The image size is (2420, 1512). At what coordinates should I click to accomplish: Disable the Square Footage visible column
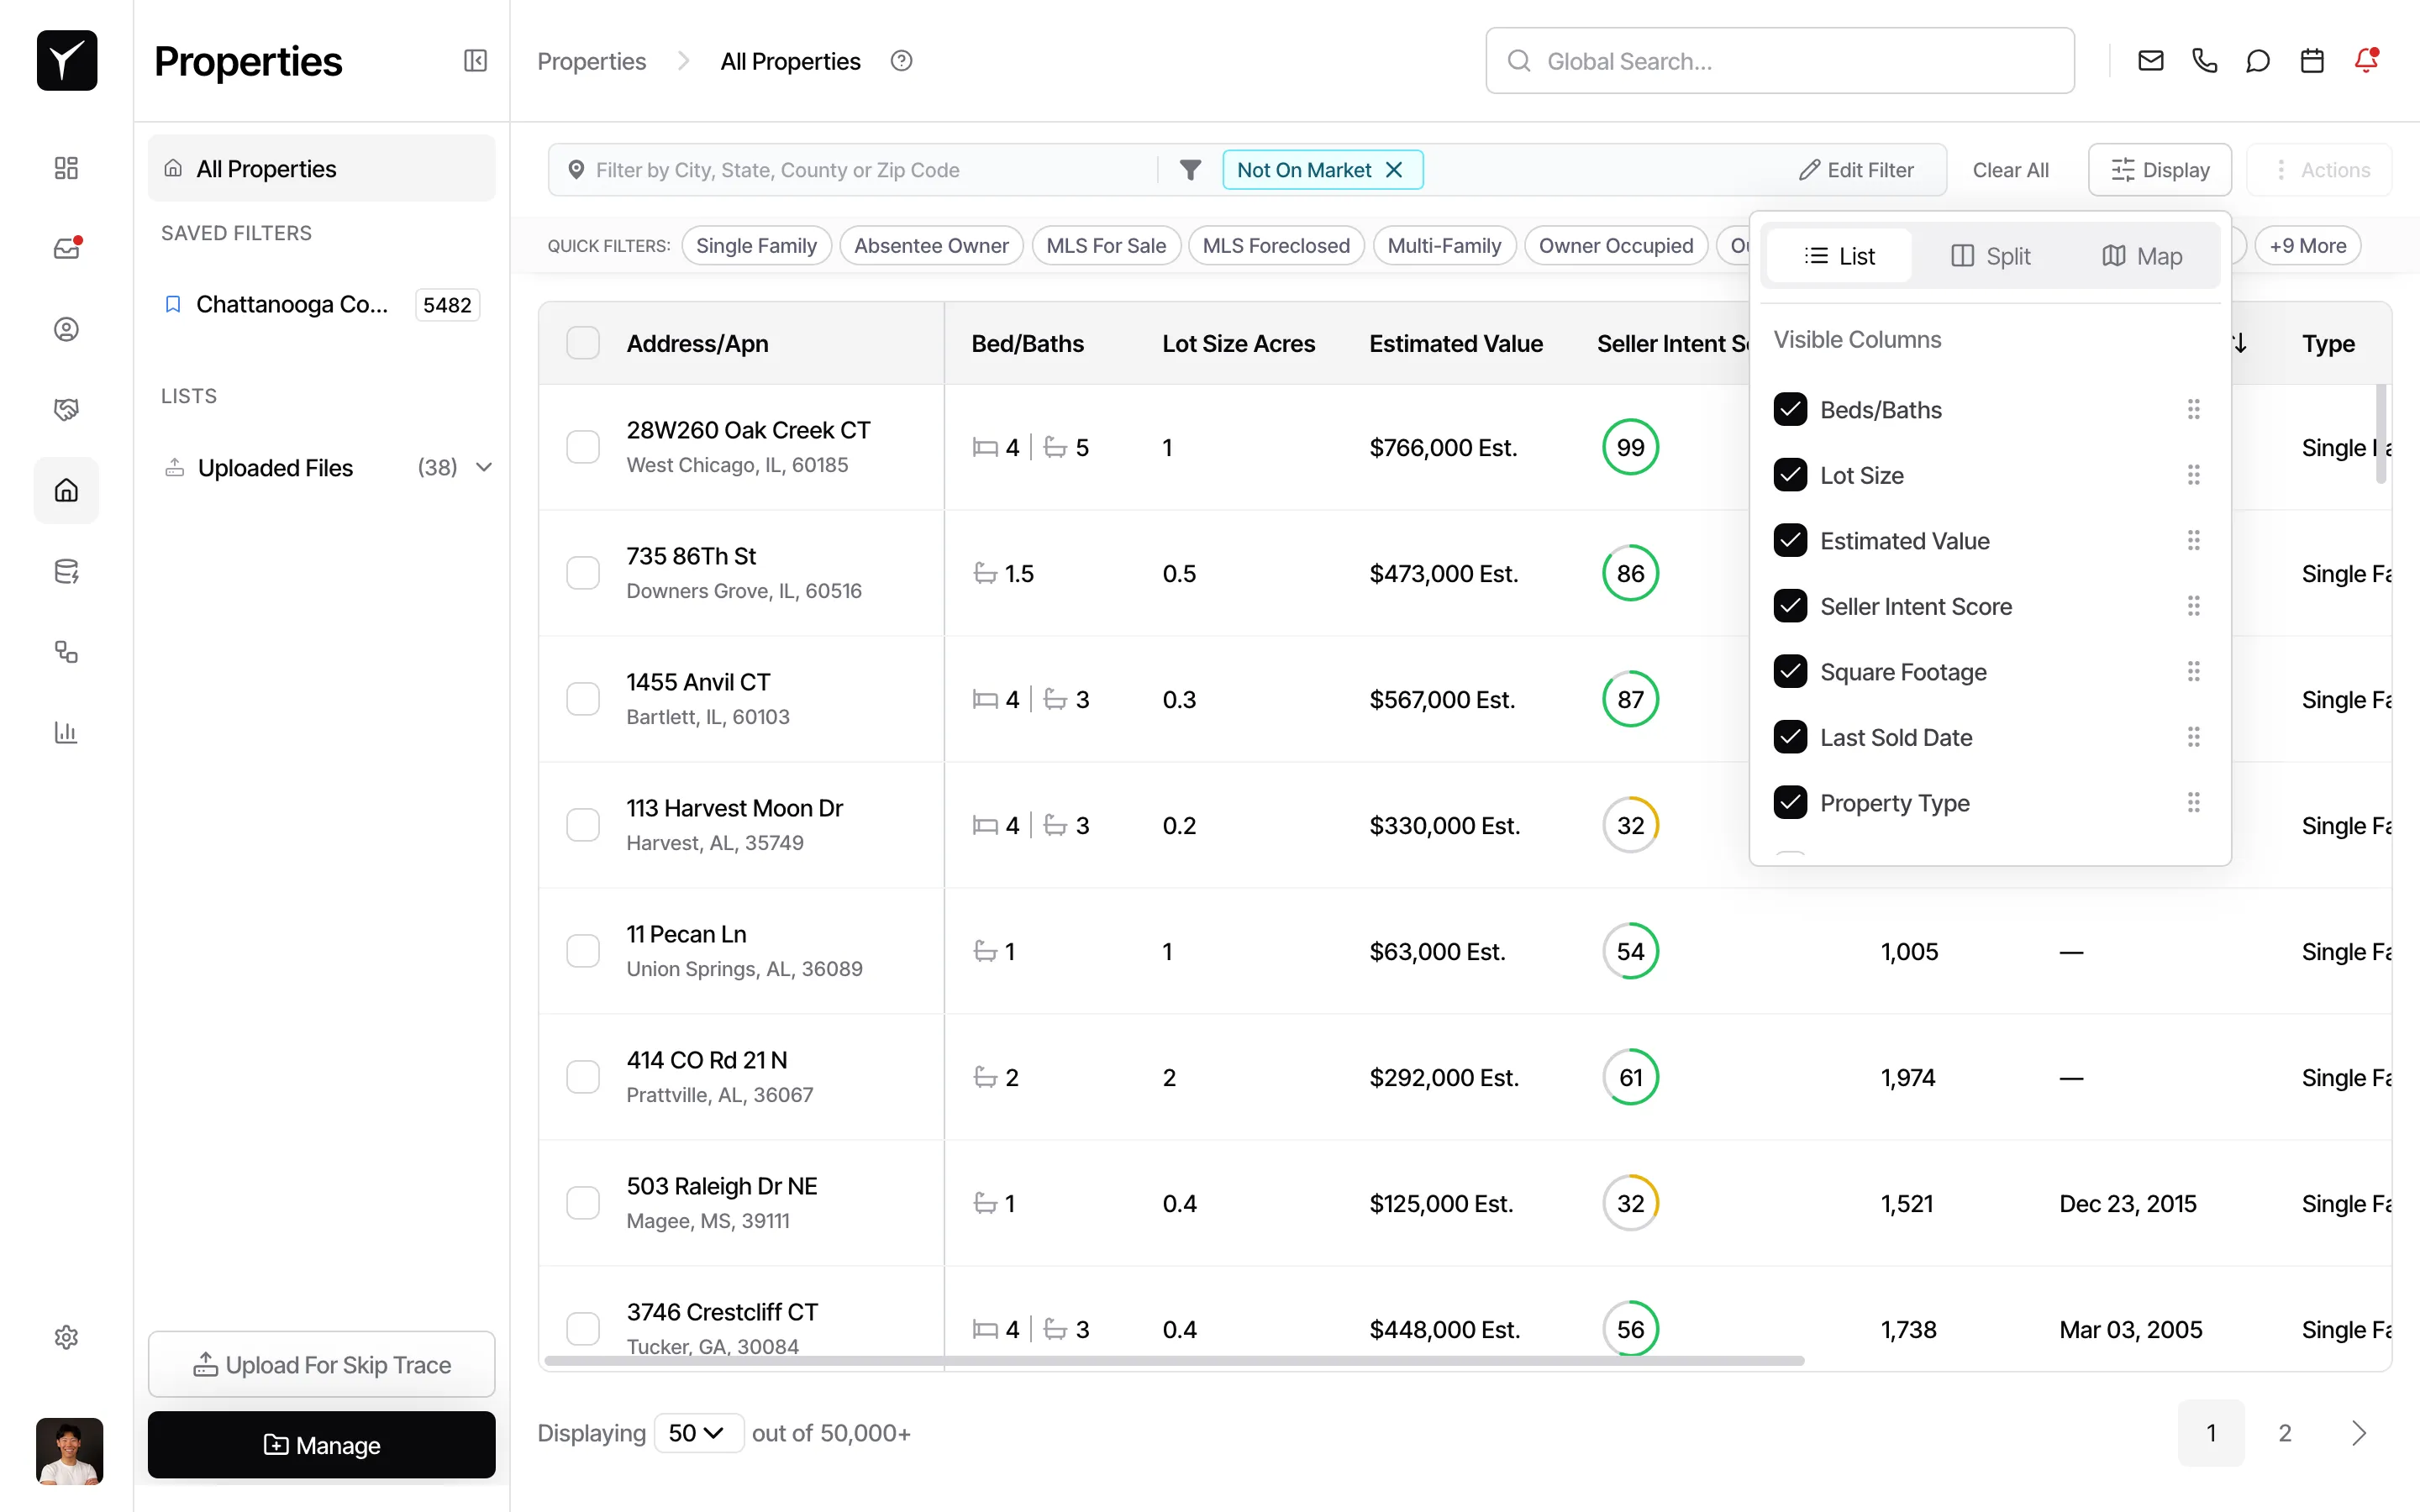pos(1790,671)
